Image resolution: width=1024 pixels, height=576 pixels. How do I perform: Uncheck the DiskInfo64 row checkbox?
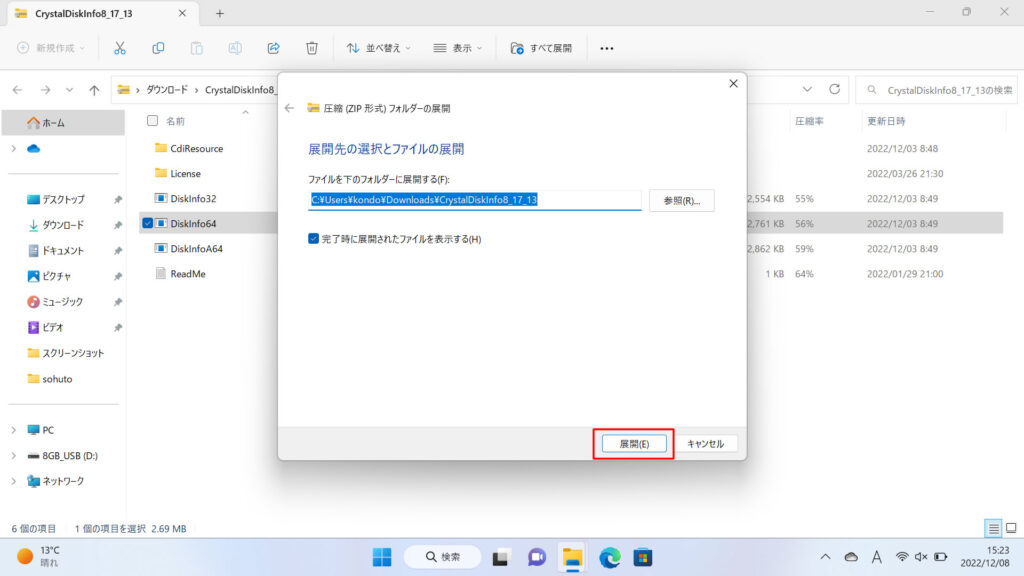click(x=148, y=223)
